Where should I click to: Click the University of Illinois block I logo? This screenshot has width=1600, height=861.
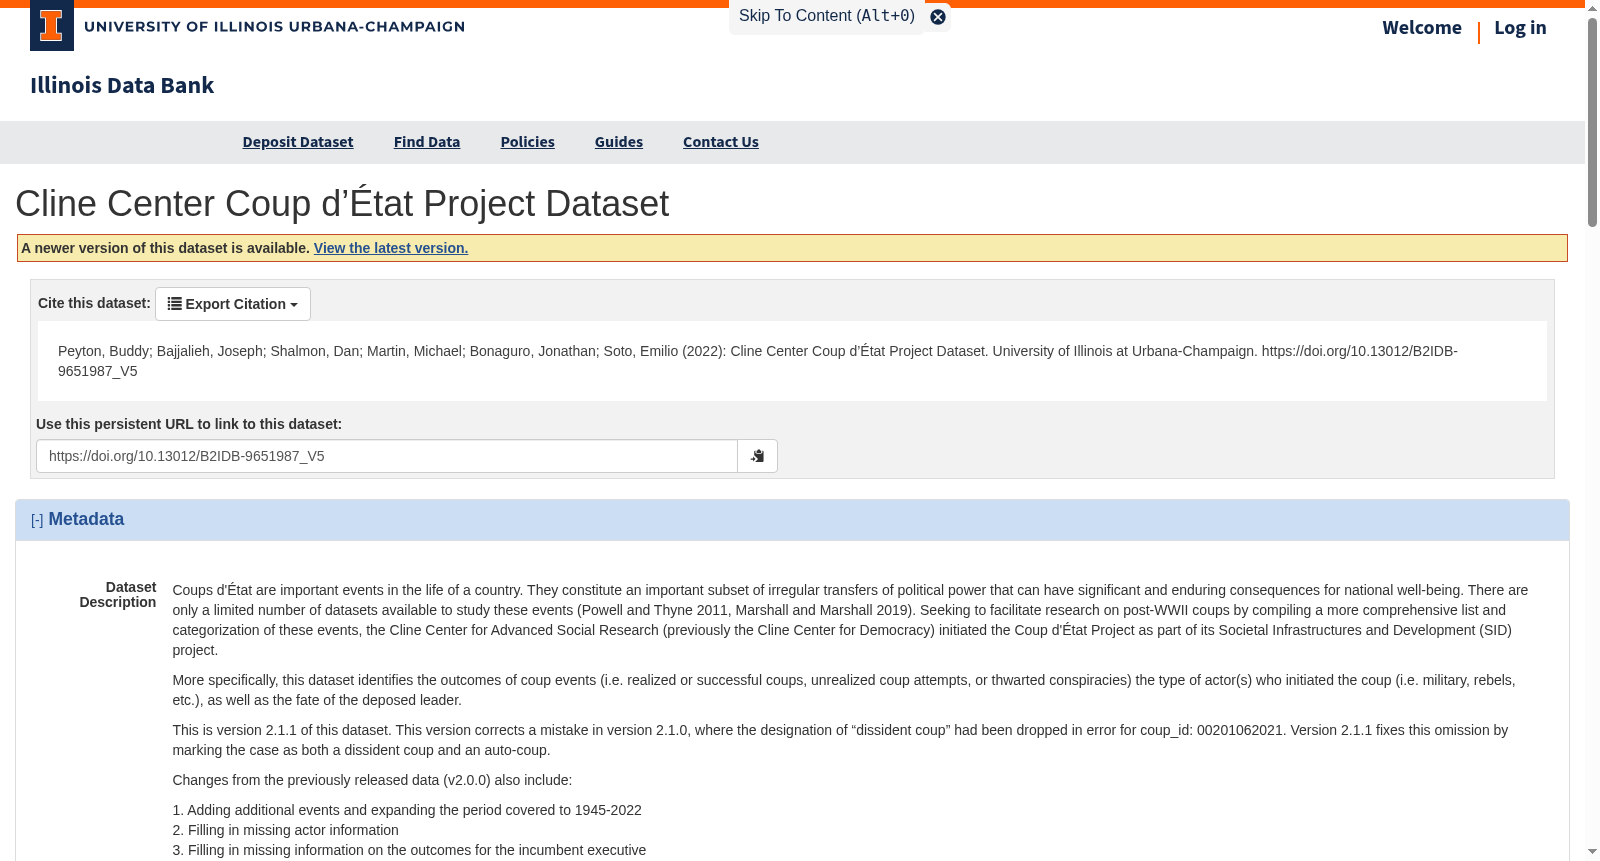[x=52, y=26]
